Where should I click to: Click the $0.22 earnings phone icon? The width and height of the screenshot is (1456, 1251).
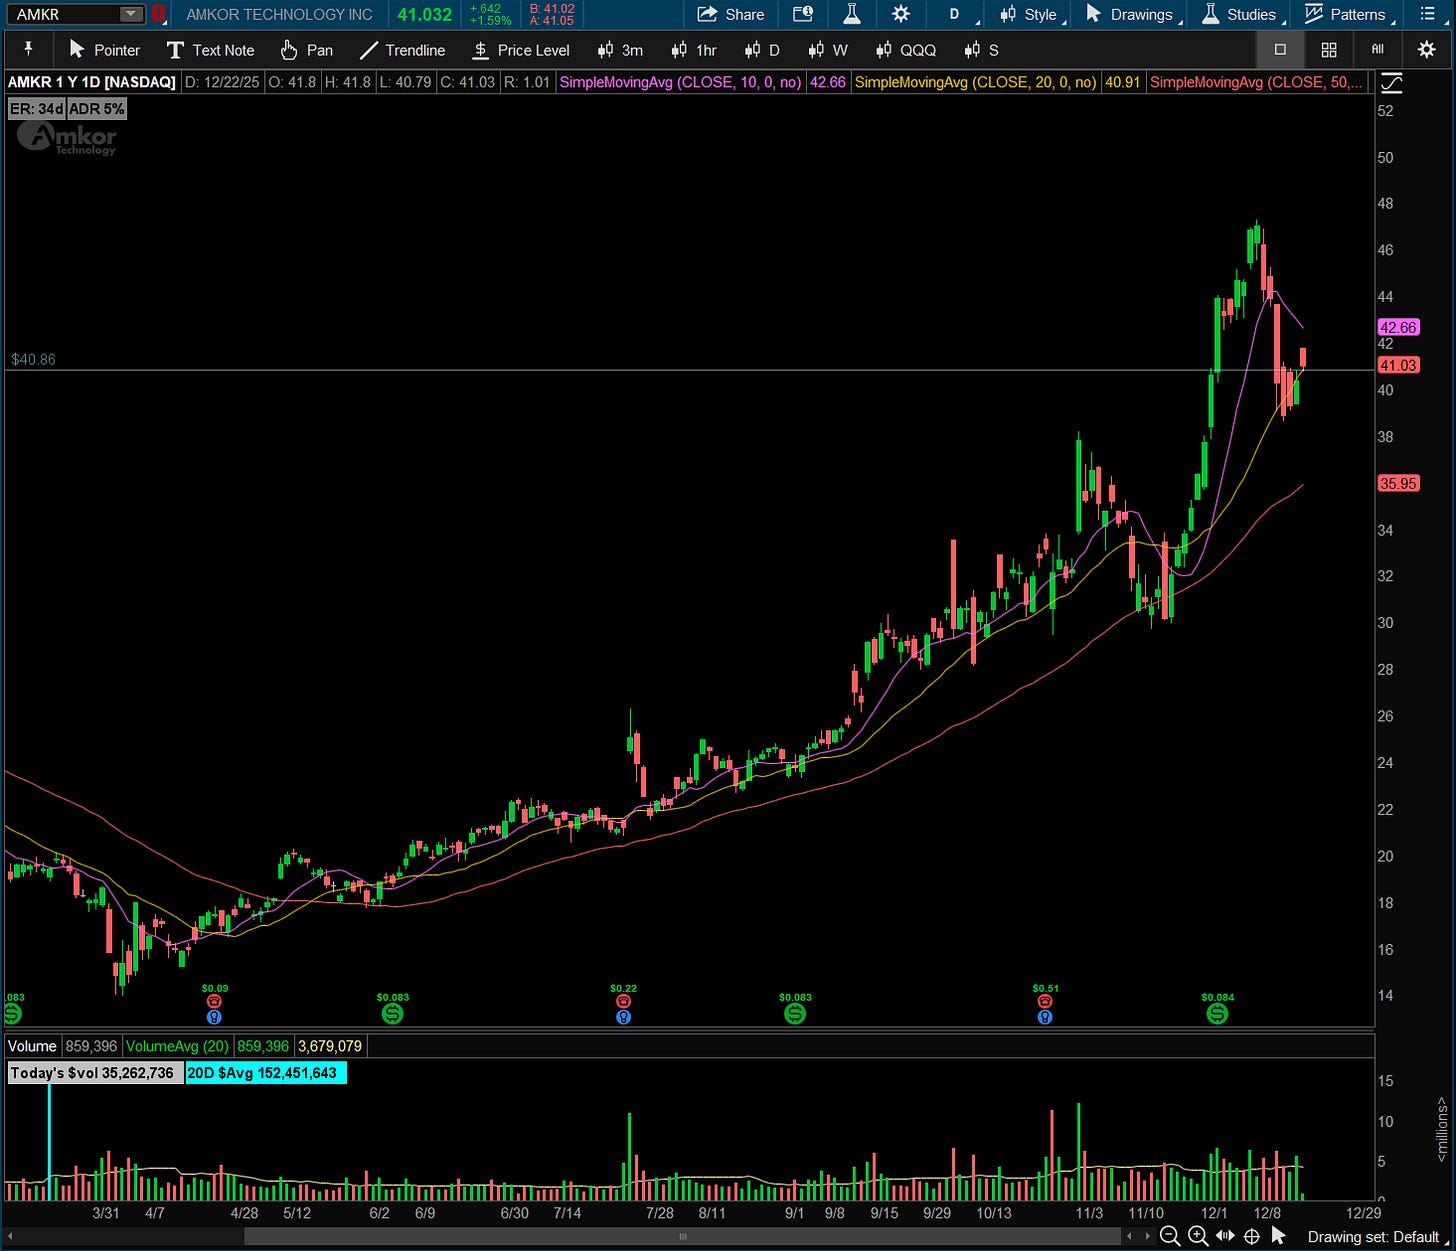(x=623, y=1001)
